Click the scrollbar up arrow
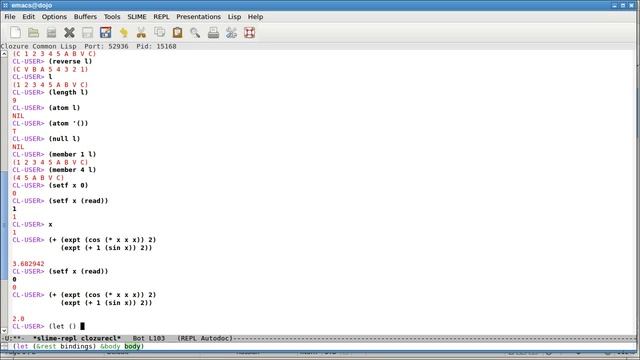 4,54
